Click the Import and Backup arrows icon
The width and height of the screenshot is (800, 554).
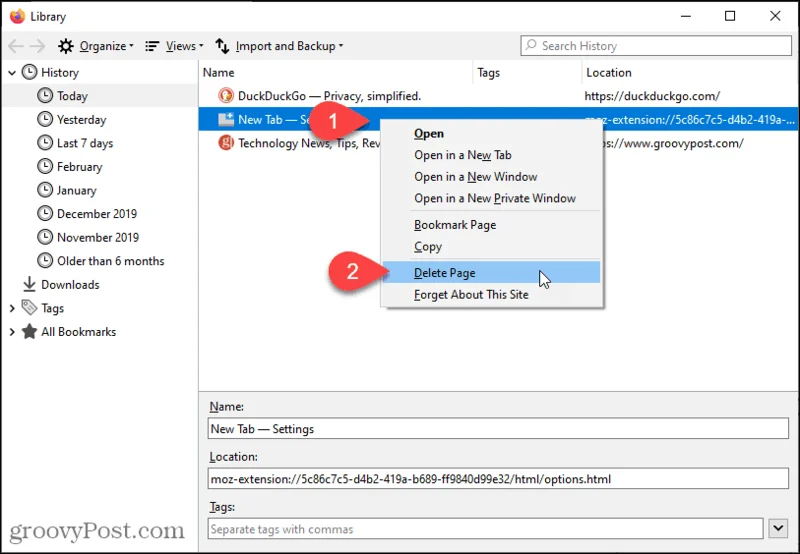222,46
